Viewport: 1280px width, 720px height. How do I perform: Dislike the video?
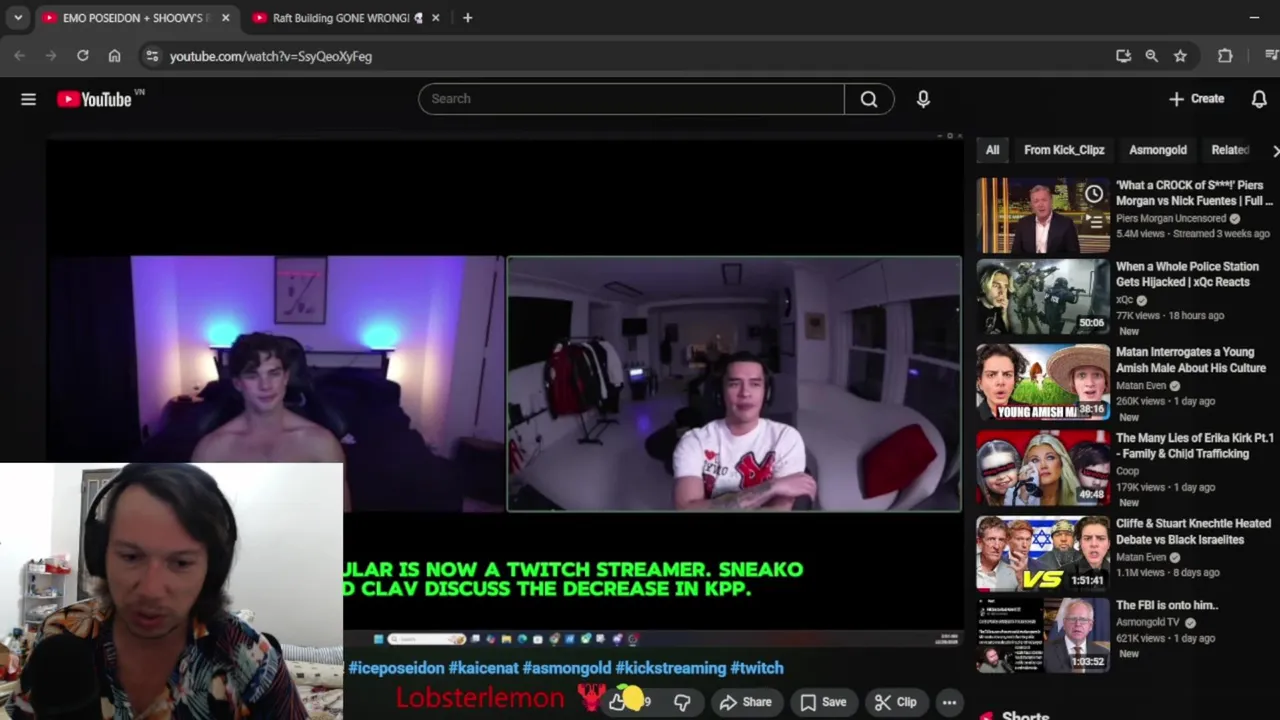click(x=682, y=702)
